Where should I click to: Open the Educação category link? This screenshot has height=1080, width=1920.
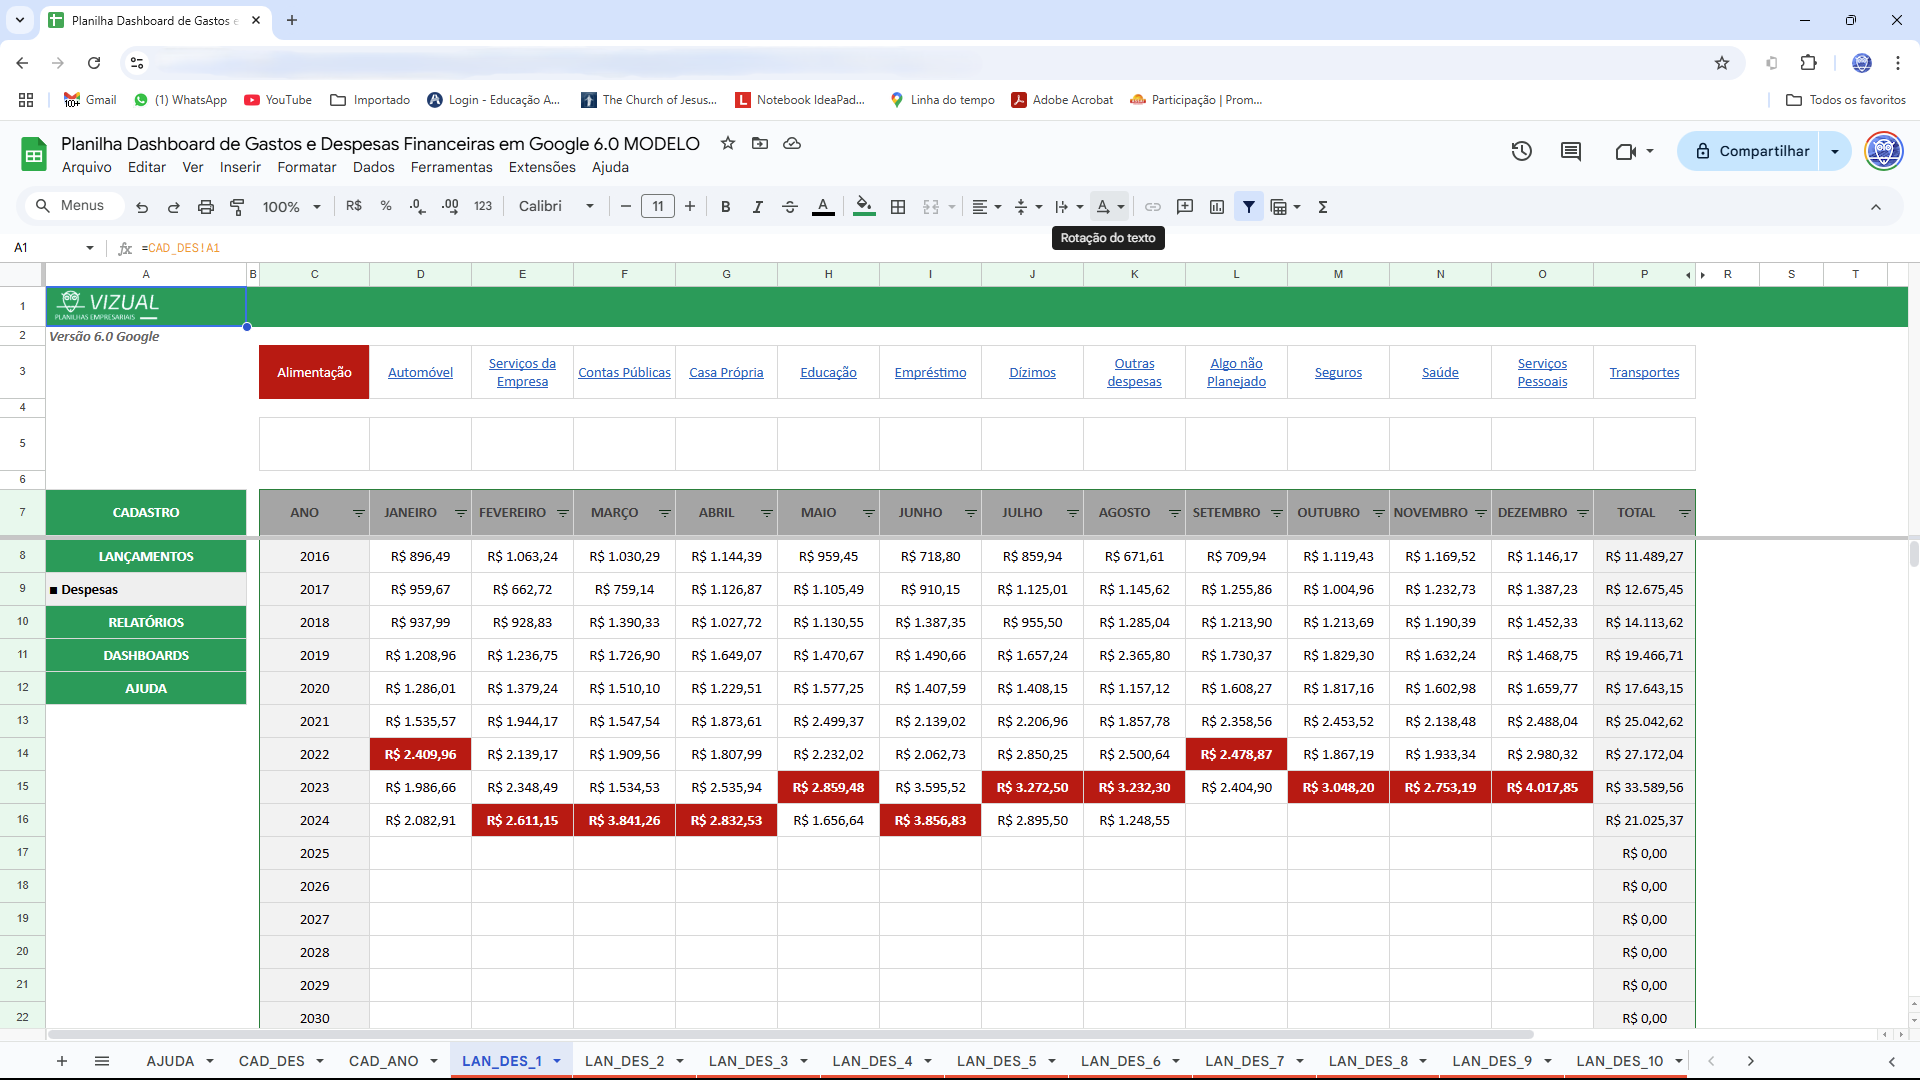click(828, 373)
